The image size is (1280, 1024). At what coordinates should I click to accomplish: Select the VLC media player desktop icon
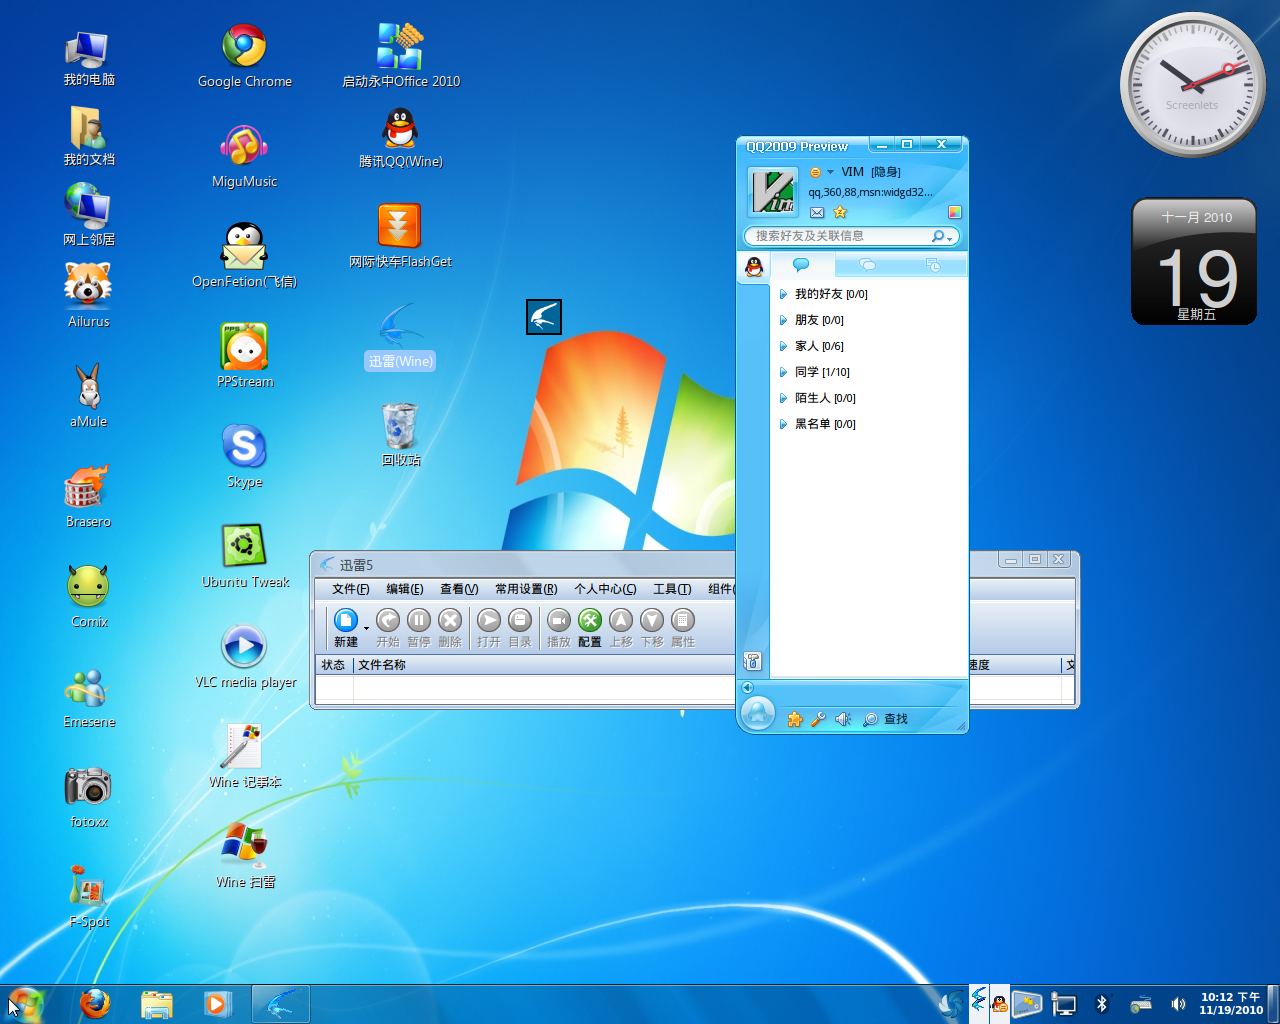[245, 656]
